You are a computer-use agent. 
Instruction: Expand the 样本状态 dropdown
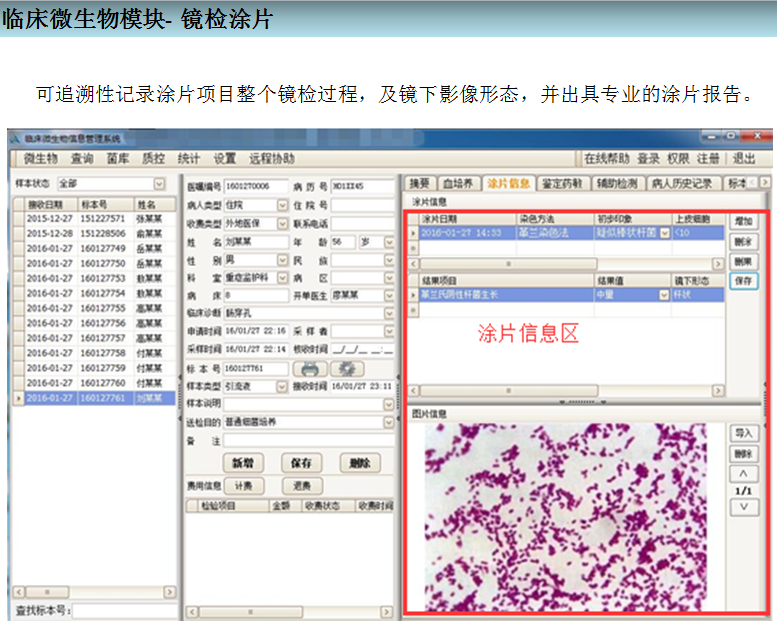[160, 185]
